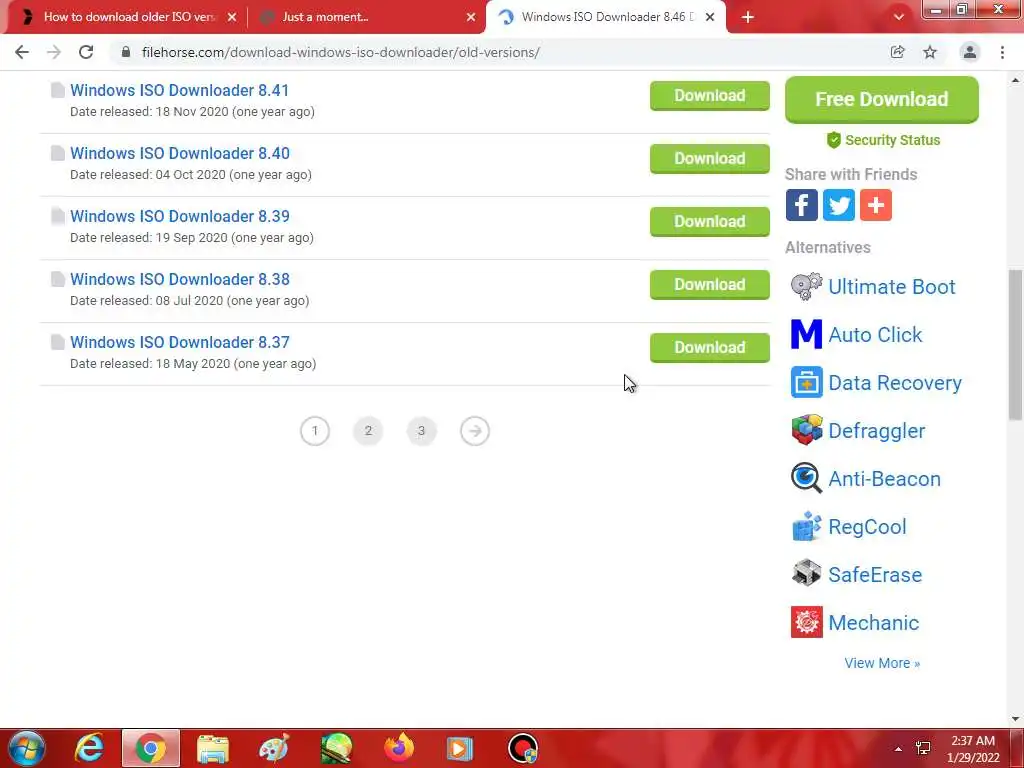The height and width of the screenshot is (768, 1024).
Task: Go to pagination page 3
Action: click(x=421, y=431)
